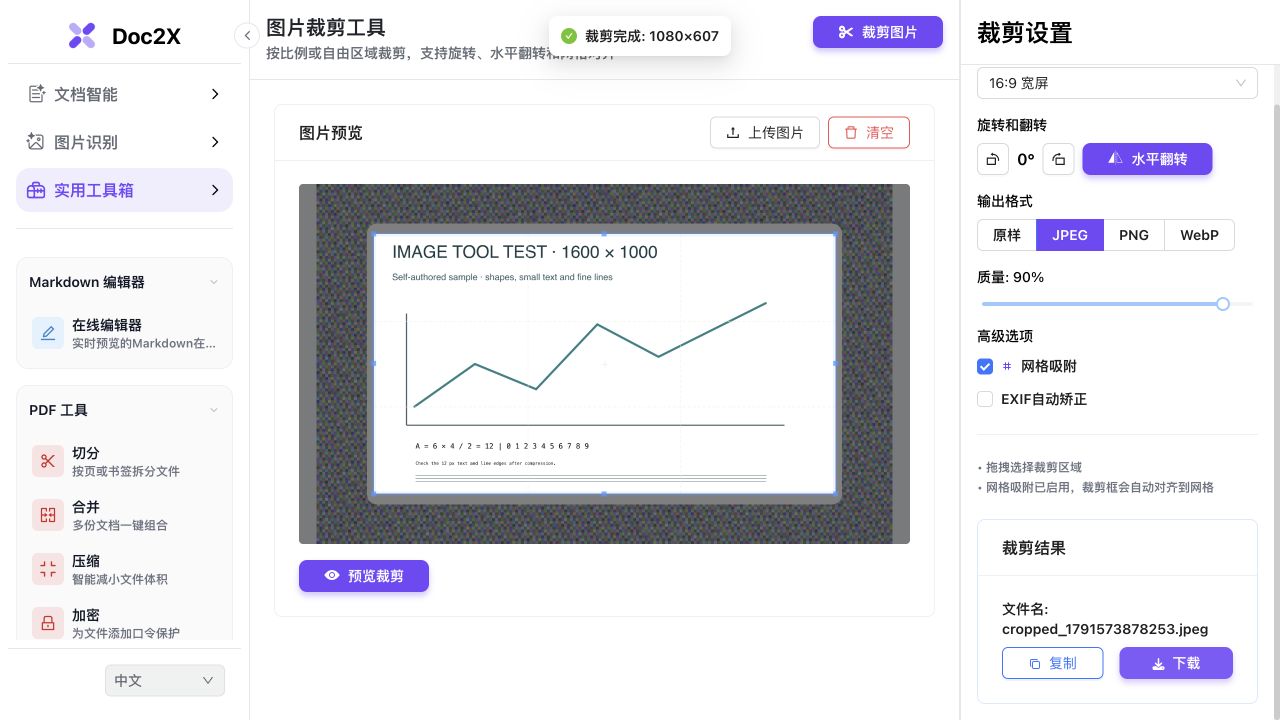The width and height of the screenshot is (1280, 720).
Task: Expand 图片识别 menu chevron
Action: click(215, 142)
